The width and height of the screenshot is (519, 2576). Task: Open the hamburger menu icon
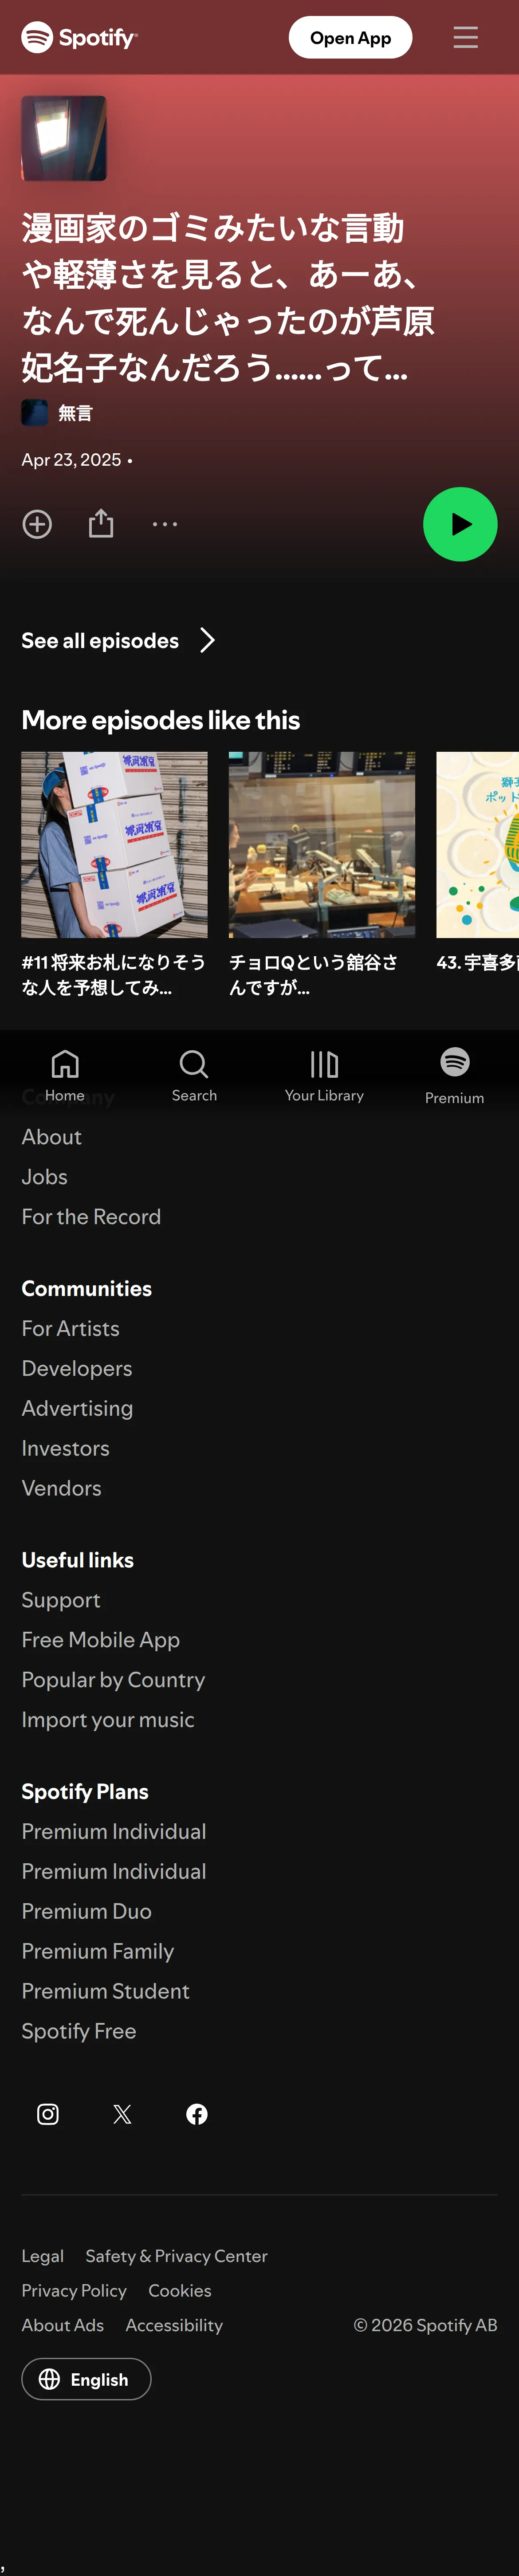click(x=465, y=37)
